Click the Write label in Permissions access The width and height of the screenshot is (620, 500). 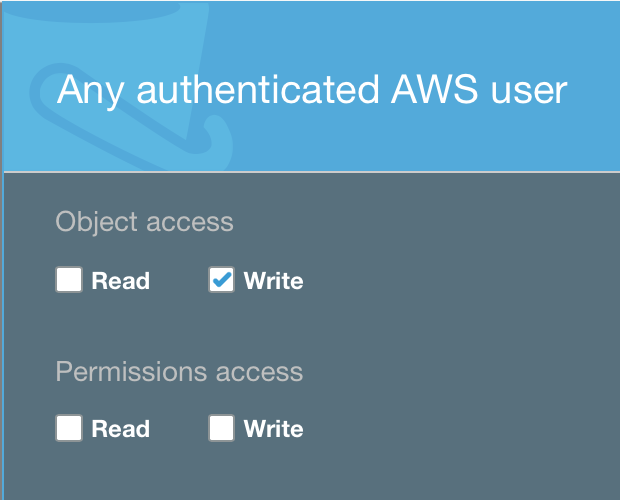273,428
